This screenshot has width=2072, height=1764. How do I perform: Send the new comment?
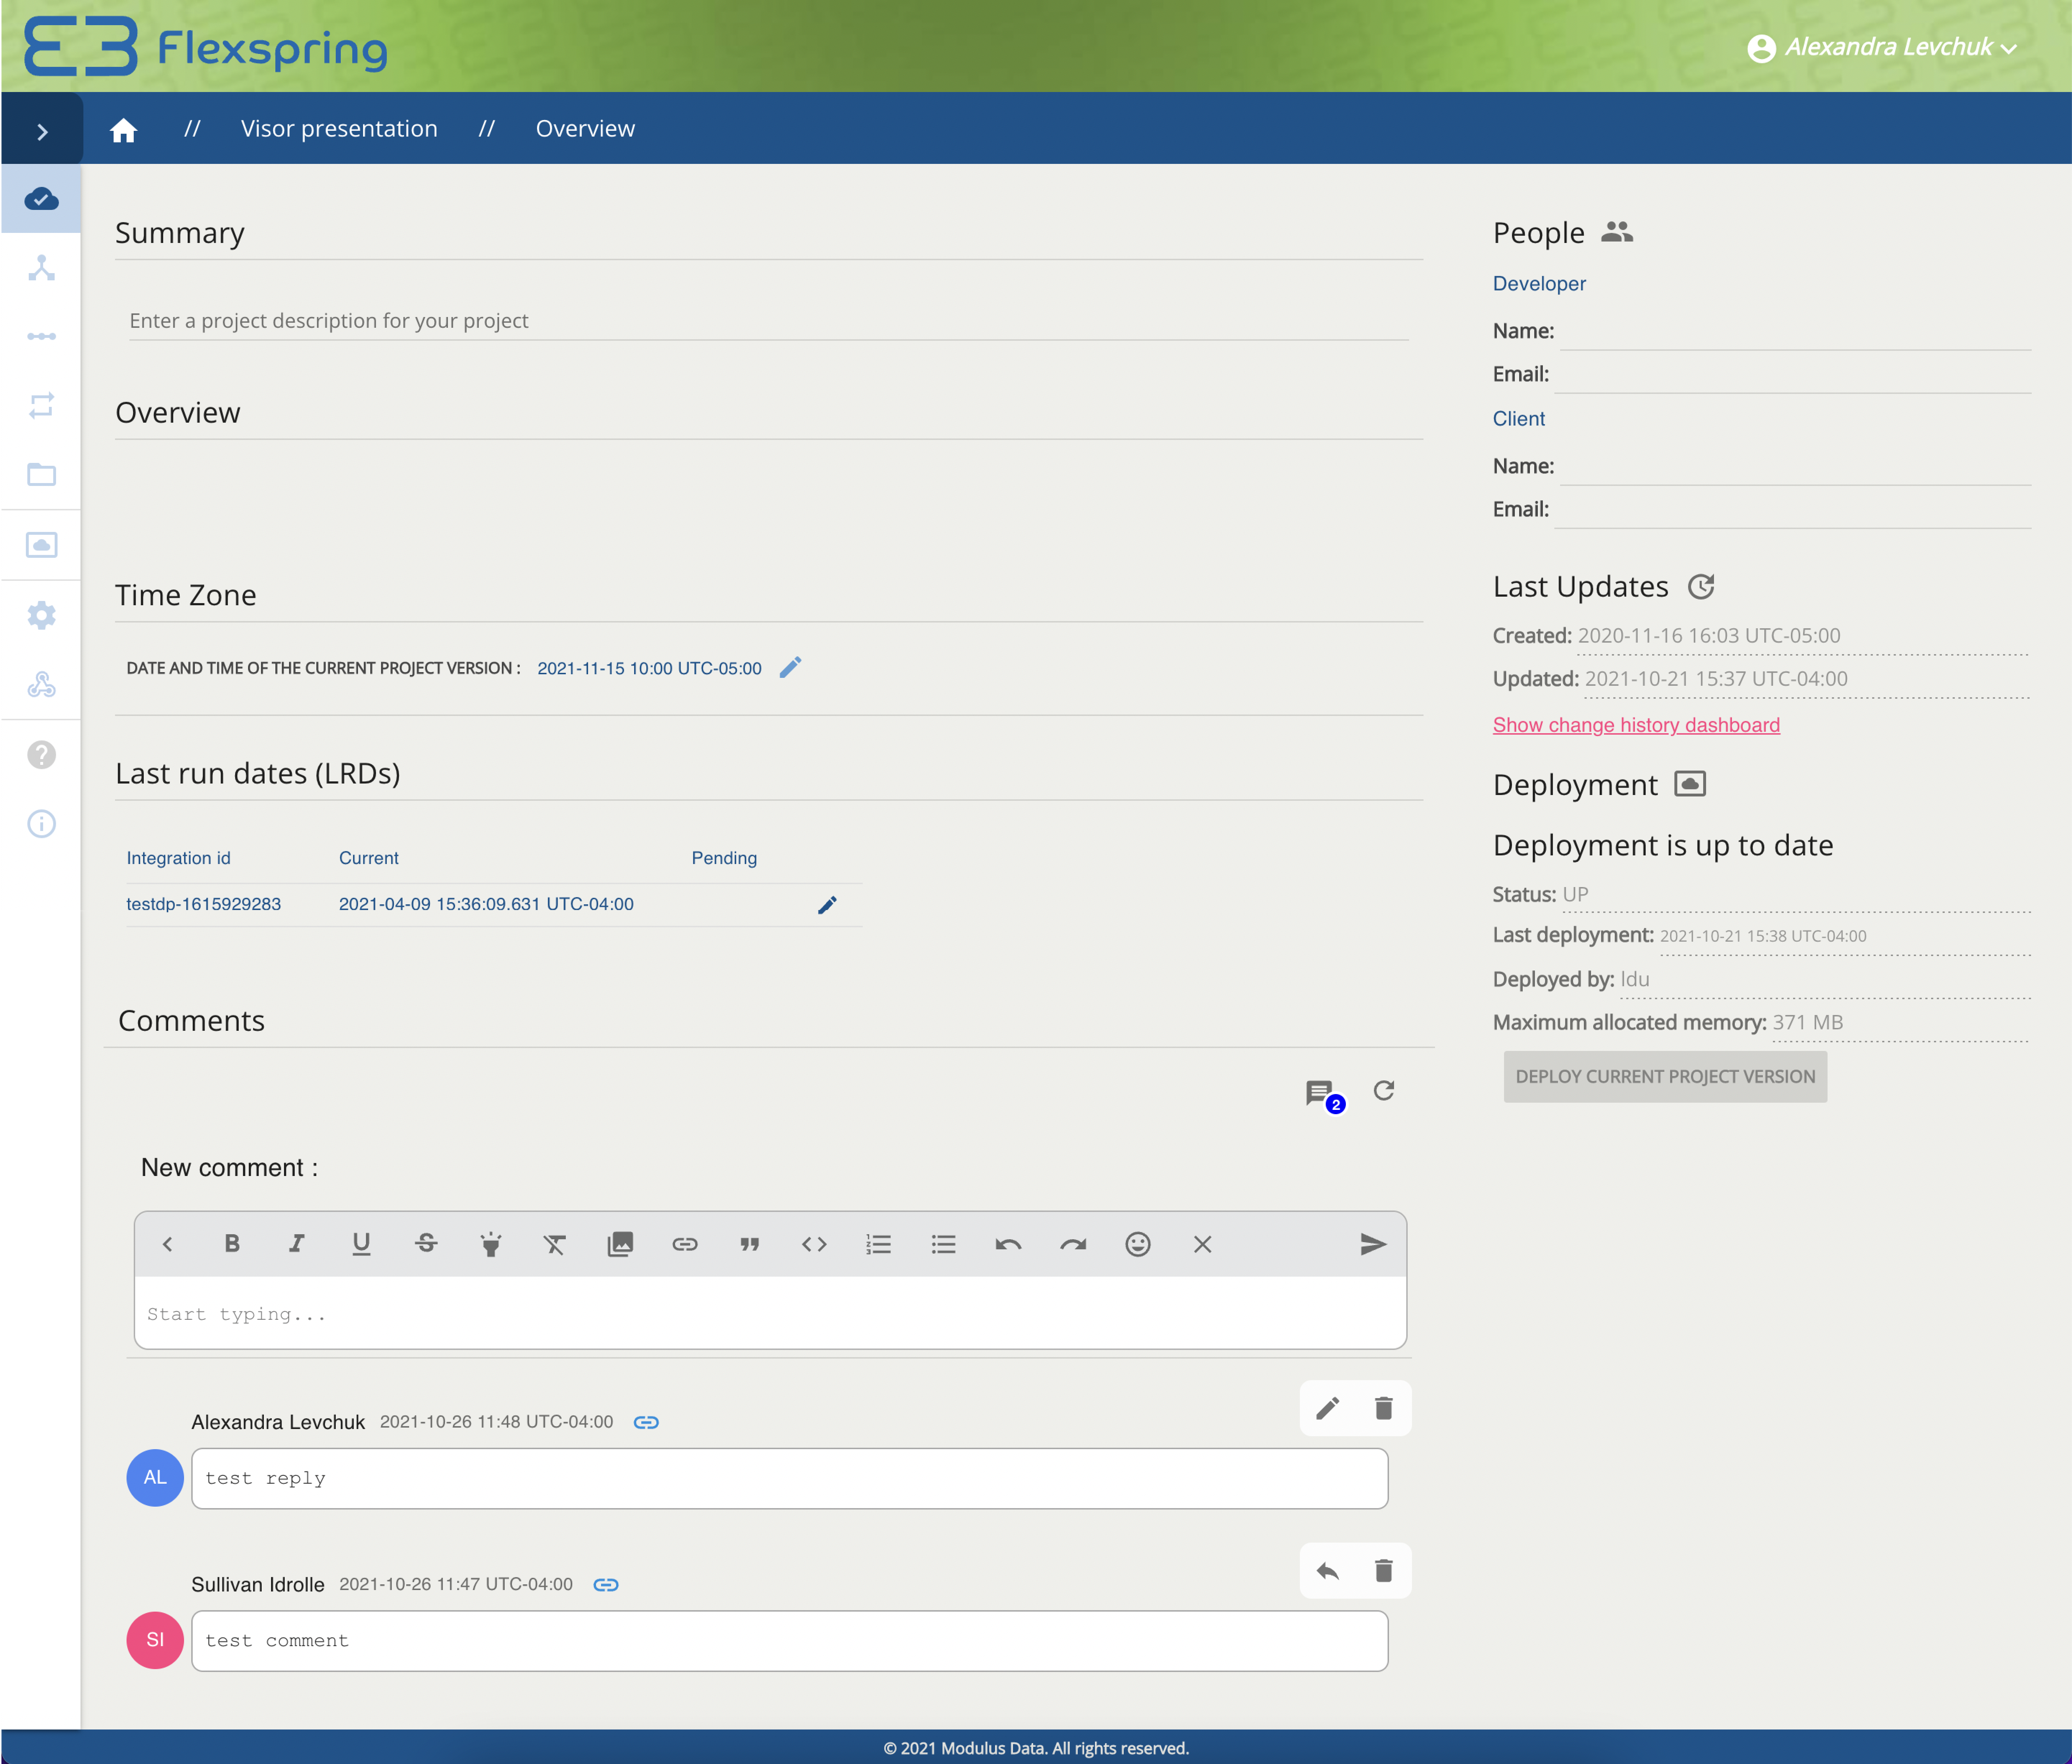[1372, 1244]
